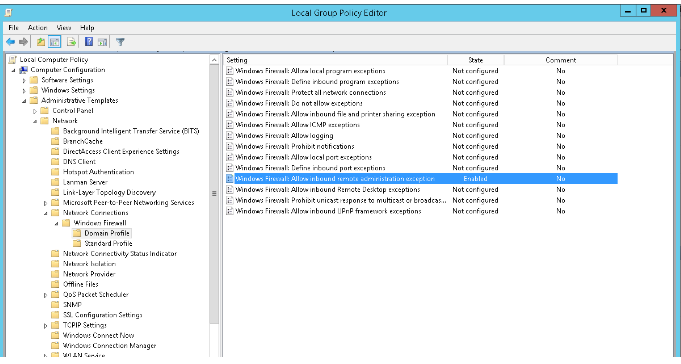This screenshot has height=364, width=681.
Task: Select 'Allow inbound Remote Desktop exceptions' setting
Action: click(327, 189)
